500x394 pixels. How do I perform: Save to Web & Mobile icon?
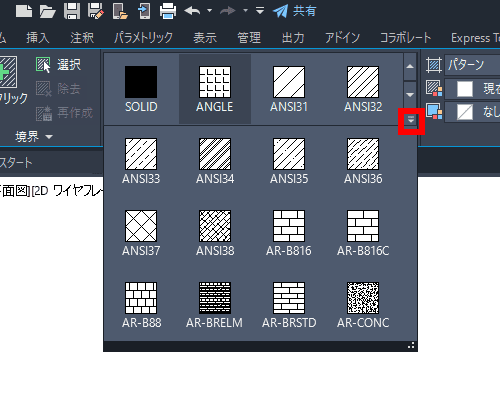[x=144, y=11]
